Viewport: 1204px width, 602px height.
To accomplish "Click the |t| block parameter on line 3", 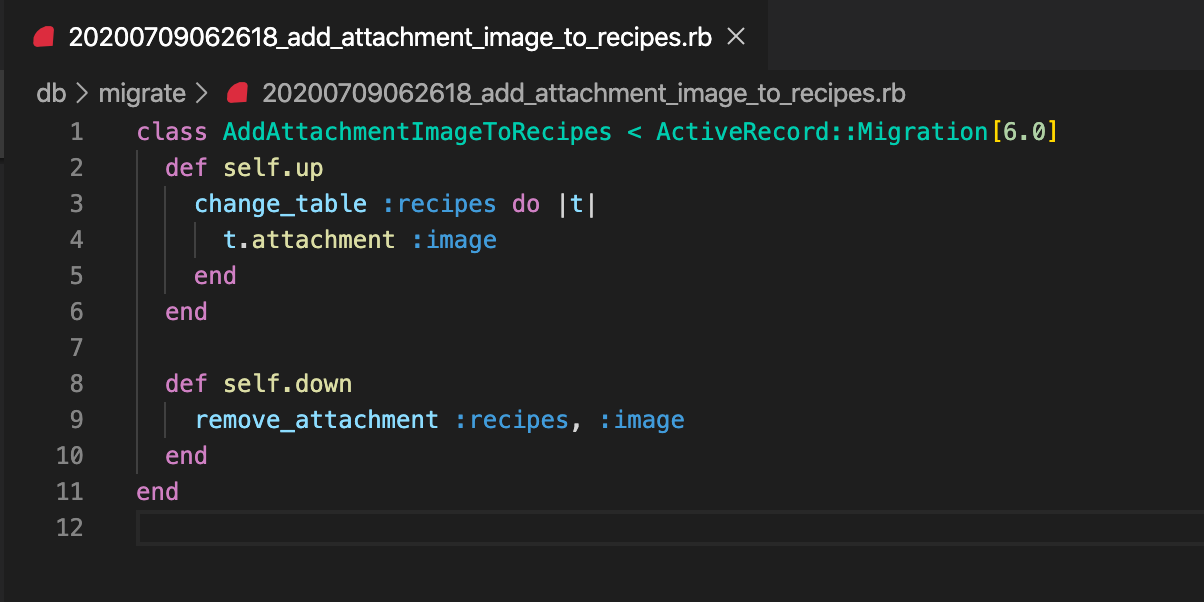I will coord(577,204).
